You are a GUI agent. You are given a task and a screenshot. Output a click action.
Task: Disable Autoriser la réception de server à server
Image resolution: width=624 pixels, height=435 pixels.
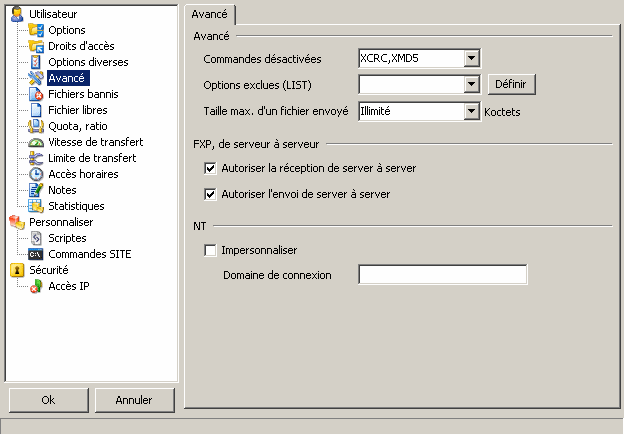[210, 168]
